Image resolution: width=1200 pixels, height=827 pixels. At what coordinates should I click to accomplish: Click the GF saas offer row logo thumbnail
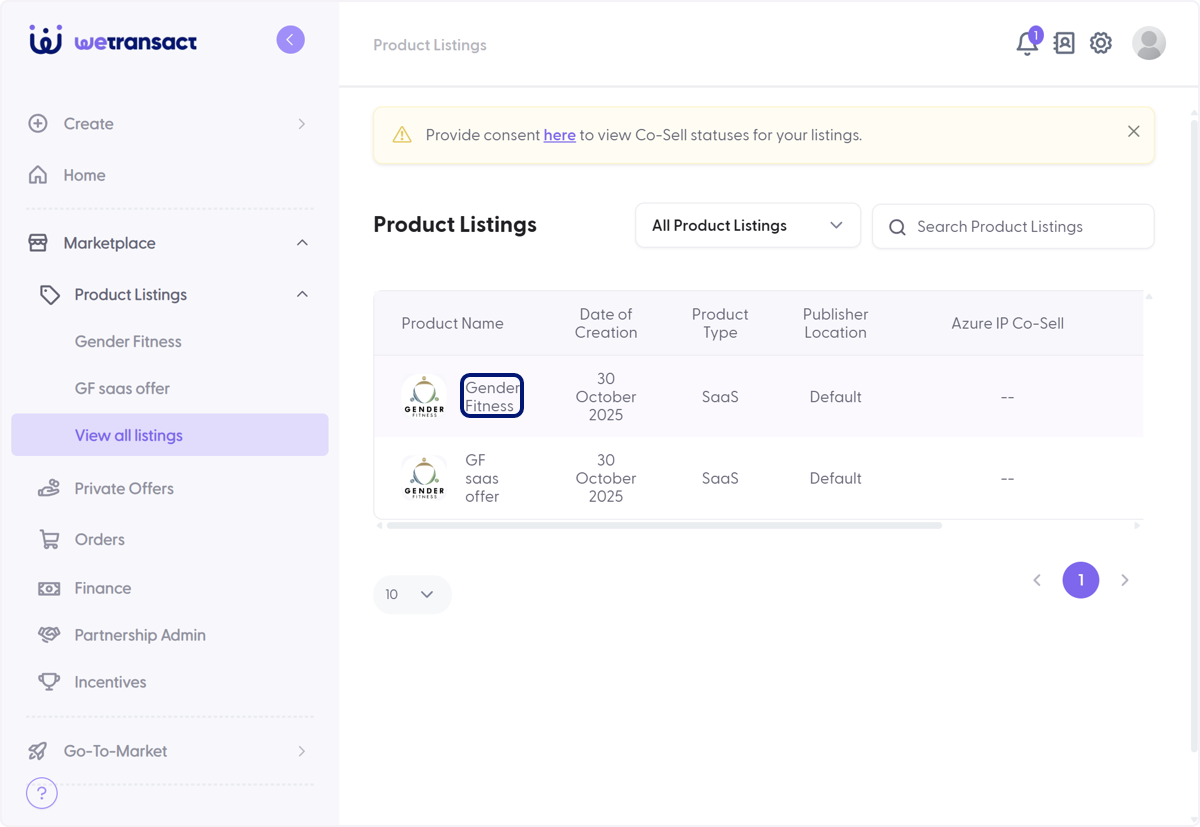424,479
